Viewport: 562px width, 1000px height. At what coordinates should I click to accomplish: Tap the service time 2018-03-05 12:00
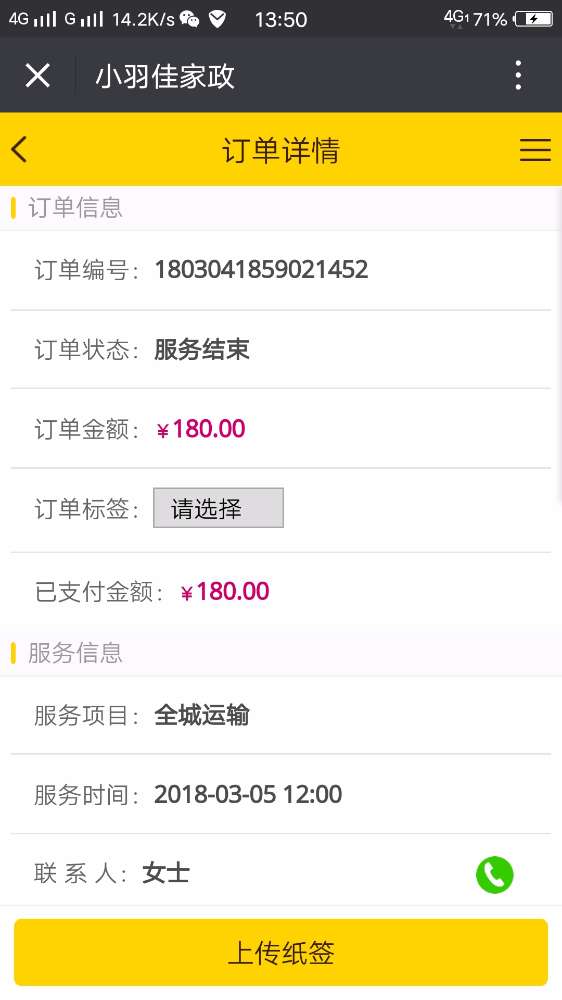(248, 795)
